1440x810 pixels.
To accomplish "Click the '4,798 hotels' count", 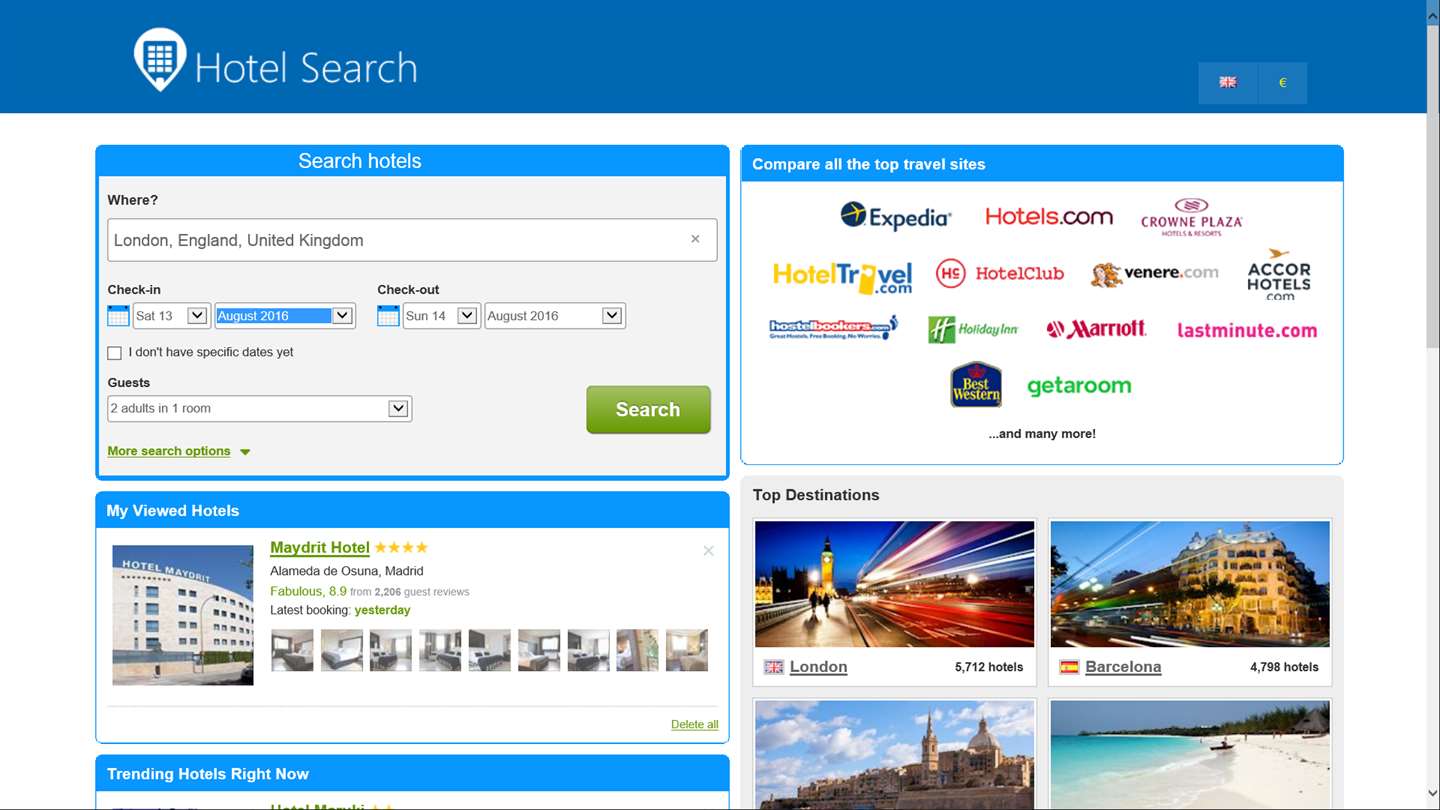I will 1284,667.
